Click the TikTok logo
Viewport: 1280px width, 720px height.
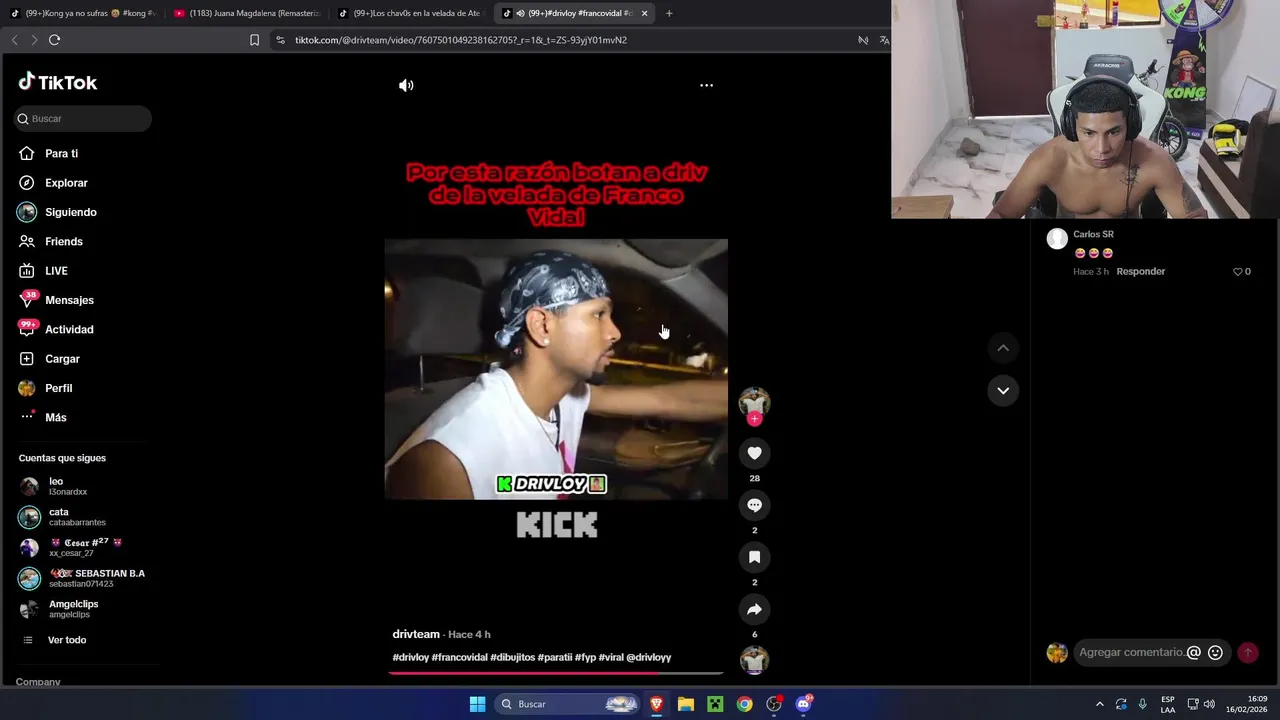coord(58,82)
